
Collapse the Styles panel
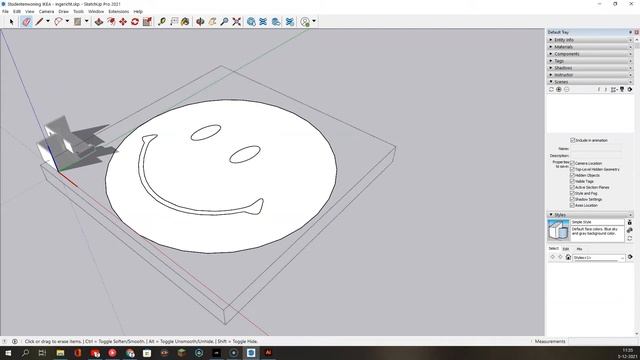pyautogui.click(x=590, y=215)
